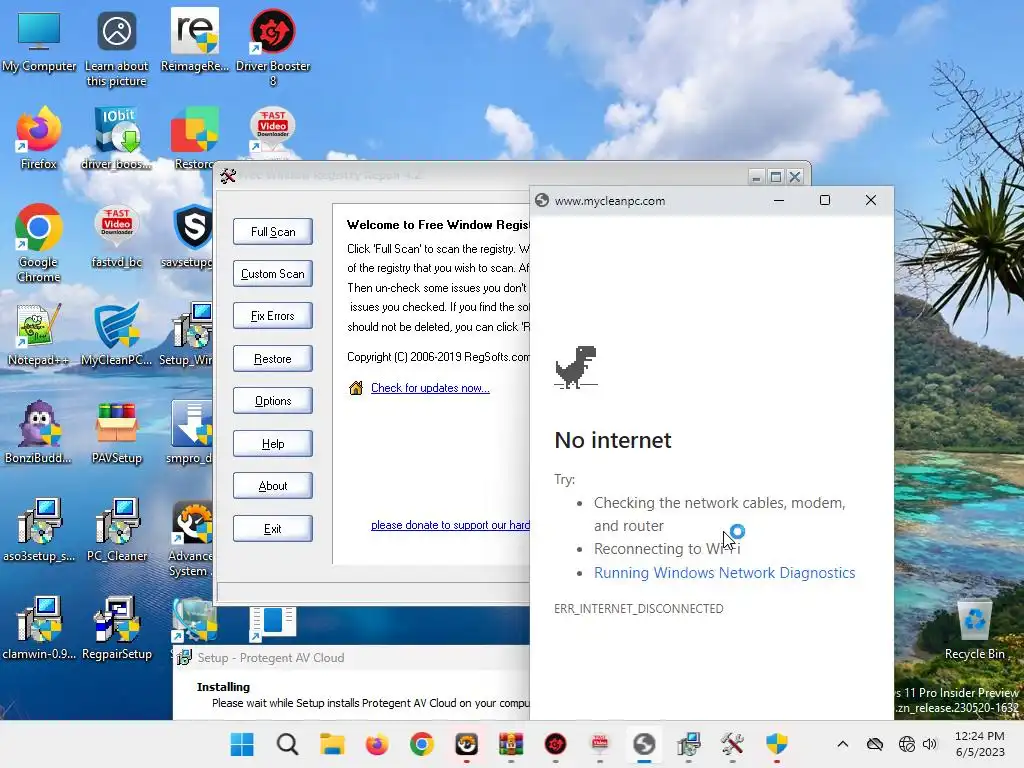
Task: Open BonziBuddy desktop icon
Action: tap(39, 432)
